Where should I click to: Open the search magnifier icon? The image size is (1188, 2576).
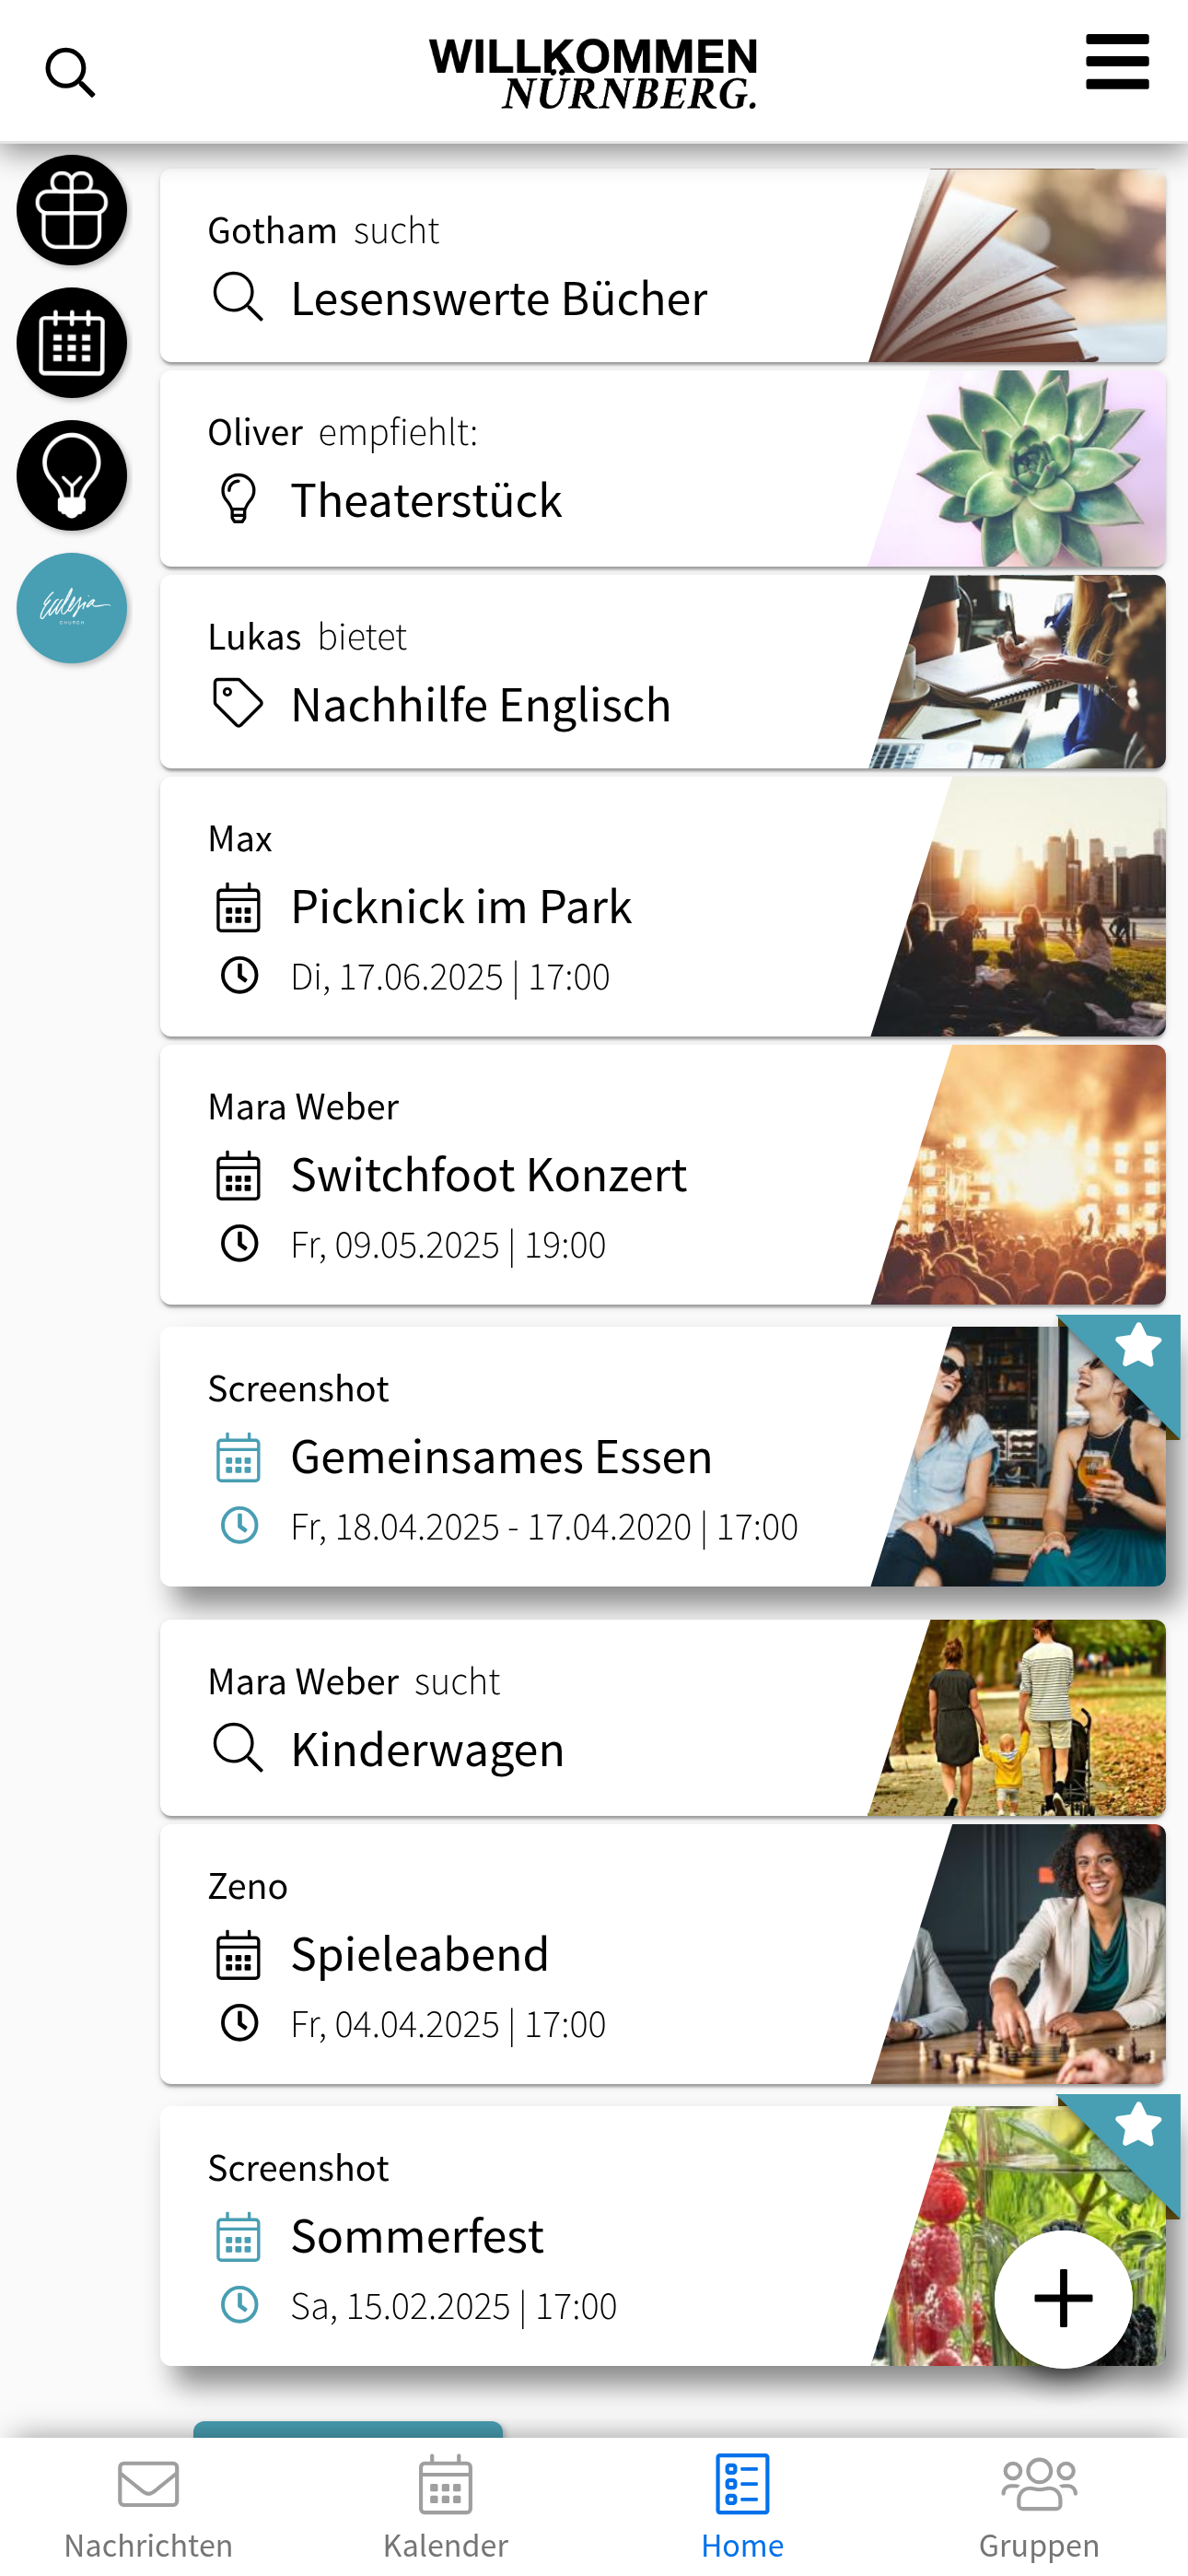(70, 73)
